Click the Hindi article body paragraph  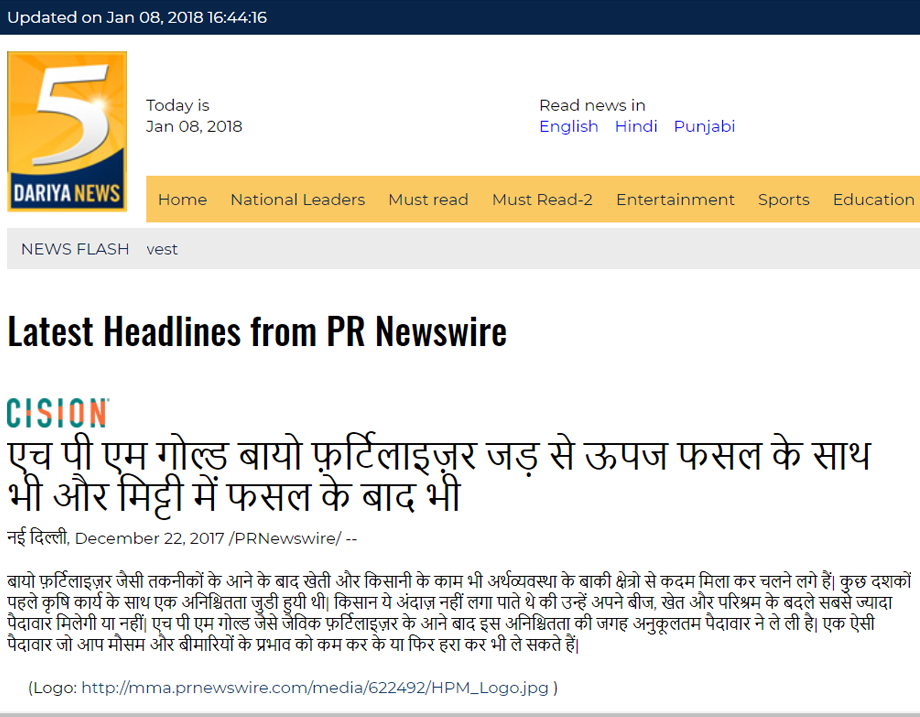[x=459, y=613]
